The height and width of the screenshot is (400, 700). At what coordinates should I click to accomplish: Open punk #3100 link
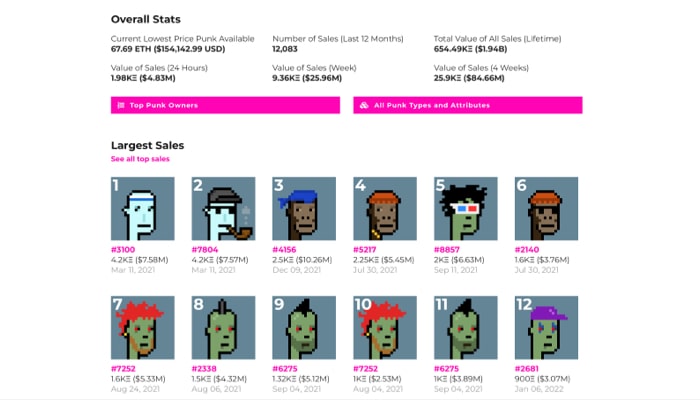click(123, 250)
